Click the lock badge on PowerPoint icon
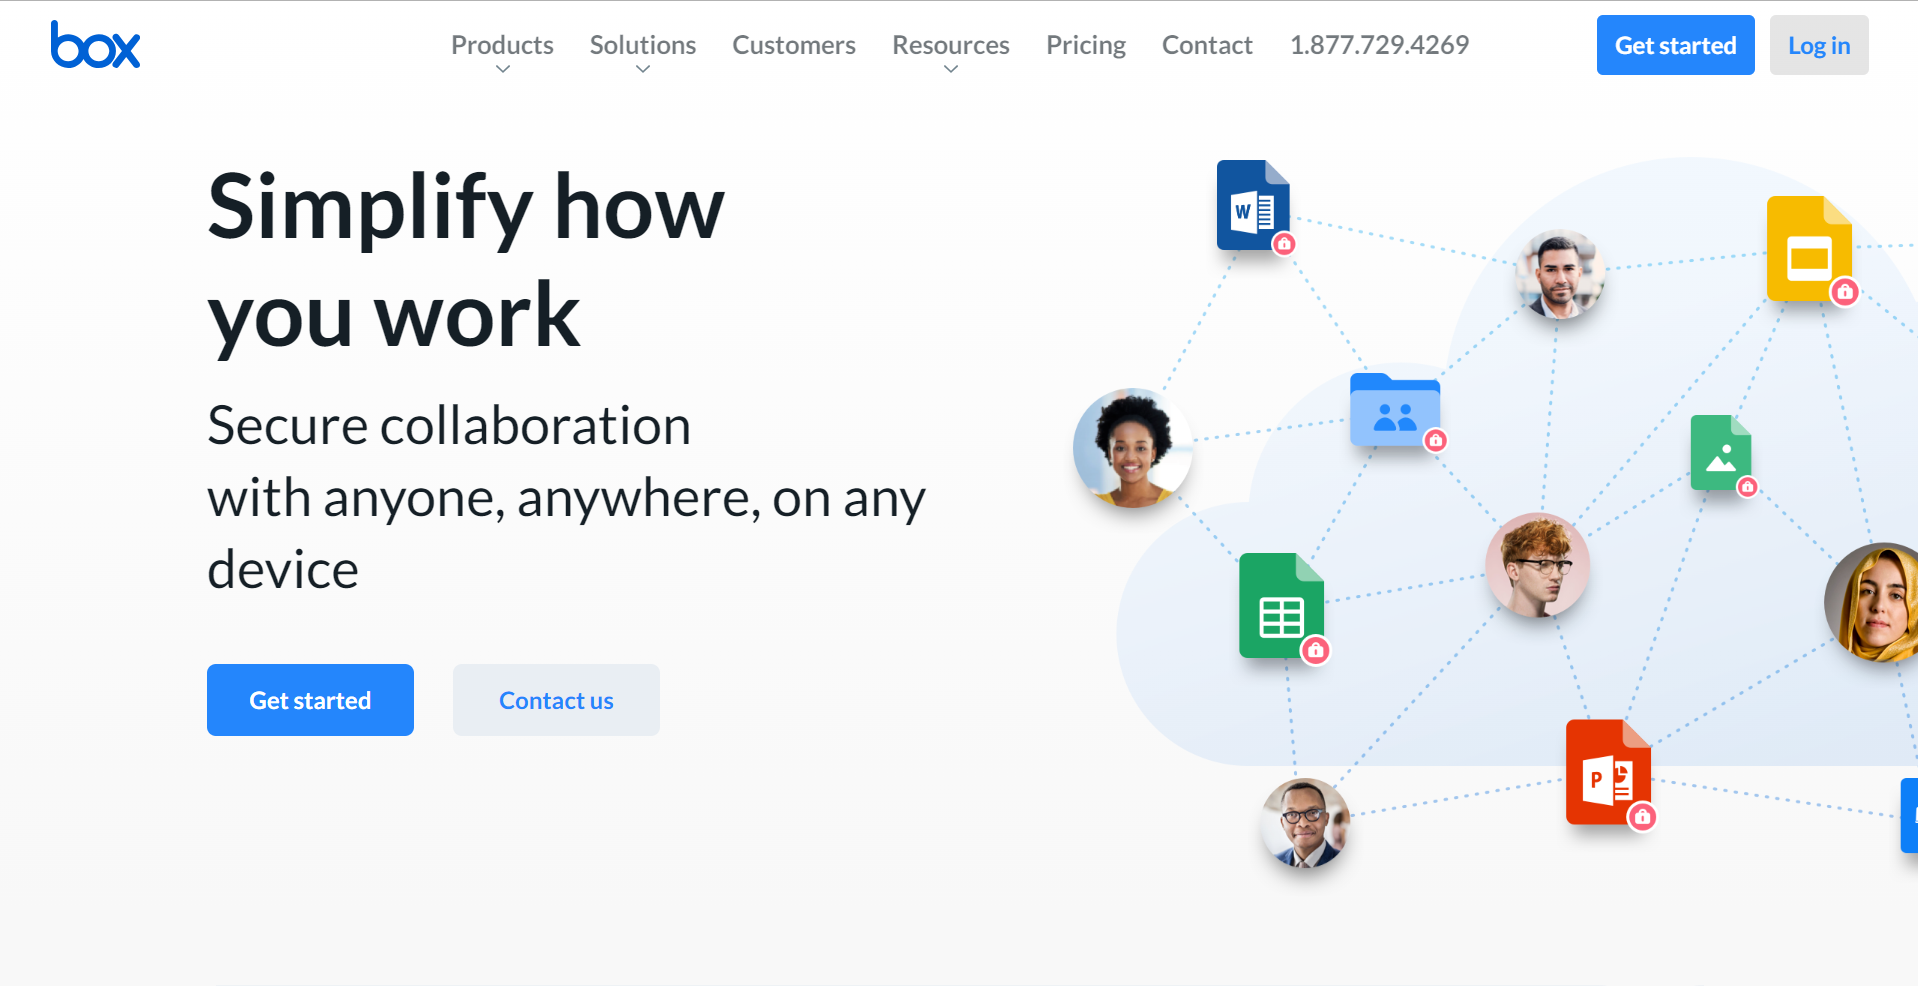 point(1642,817)
